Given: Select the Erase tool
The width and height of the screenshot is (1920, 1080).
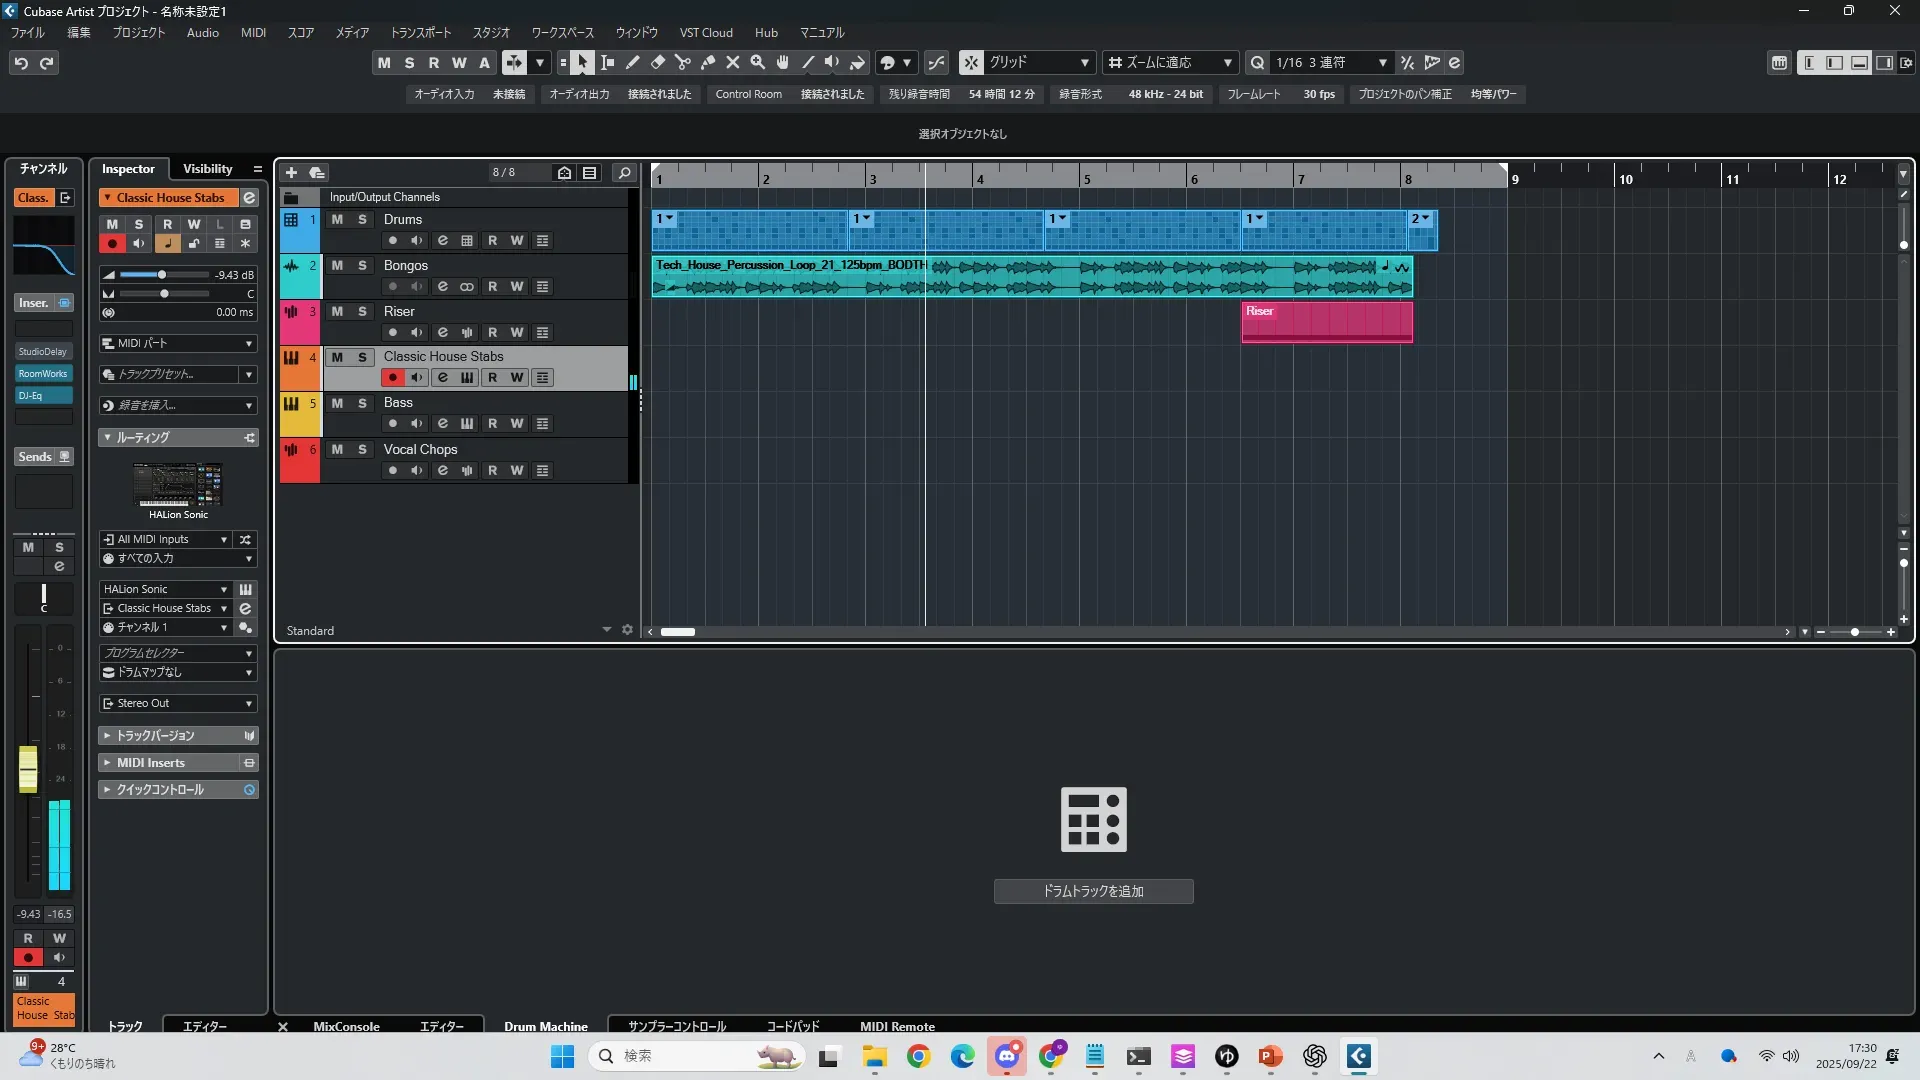Looking at the screenshot, I should coord(658,63).
